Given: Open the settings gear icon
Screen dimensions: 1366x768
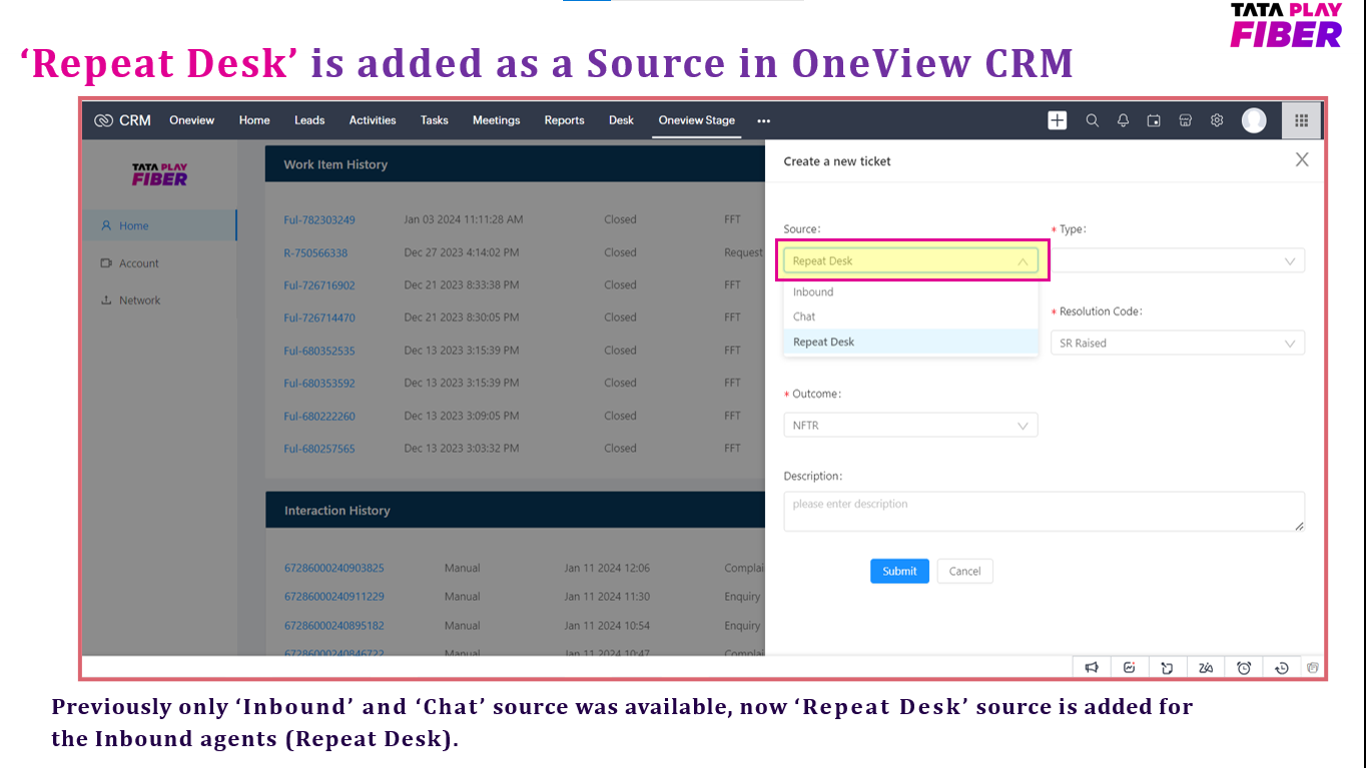Looking at the screenshot, I should [x=1217, y=120].
